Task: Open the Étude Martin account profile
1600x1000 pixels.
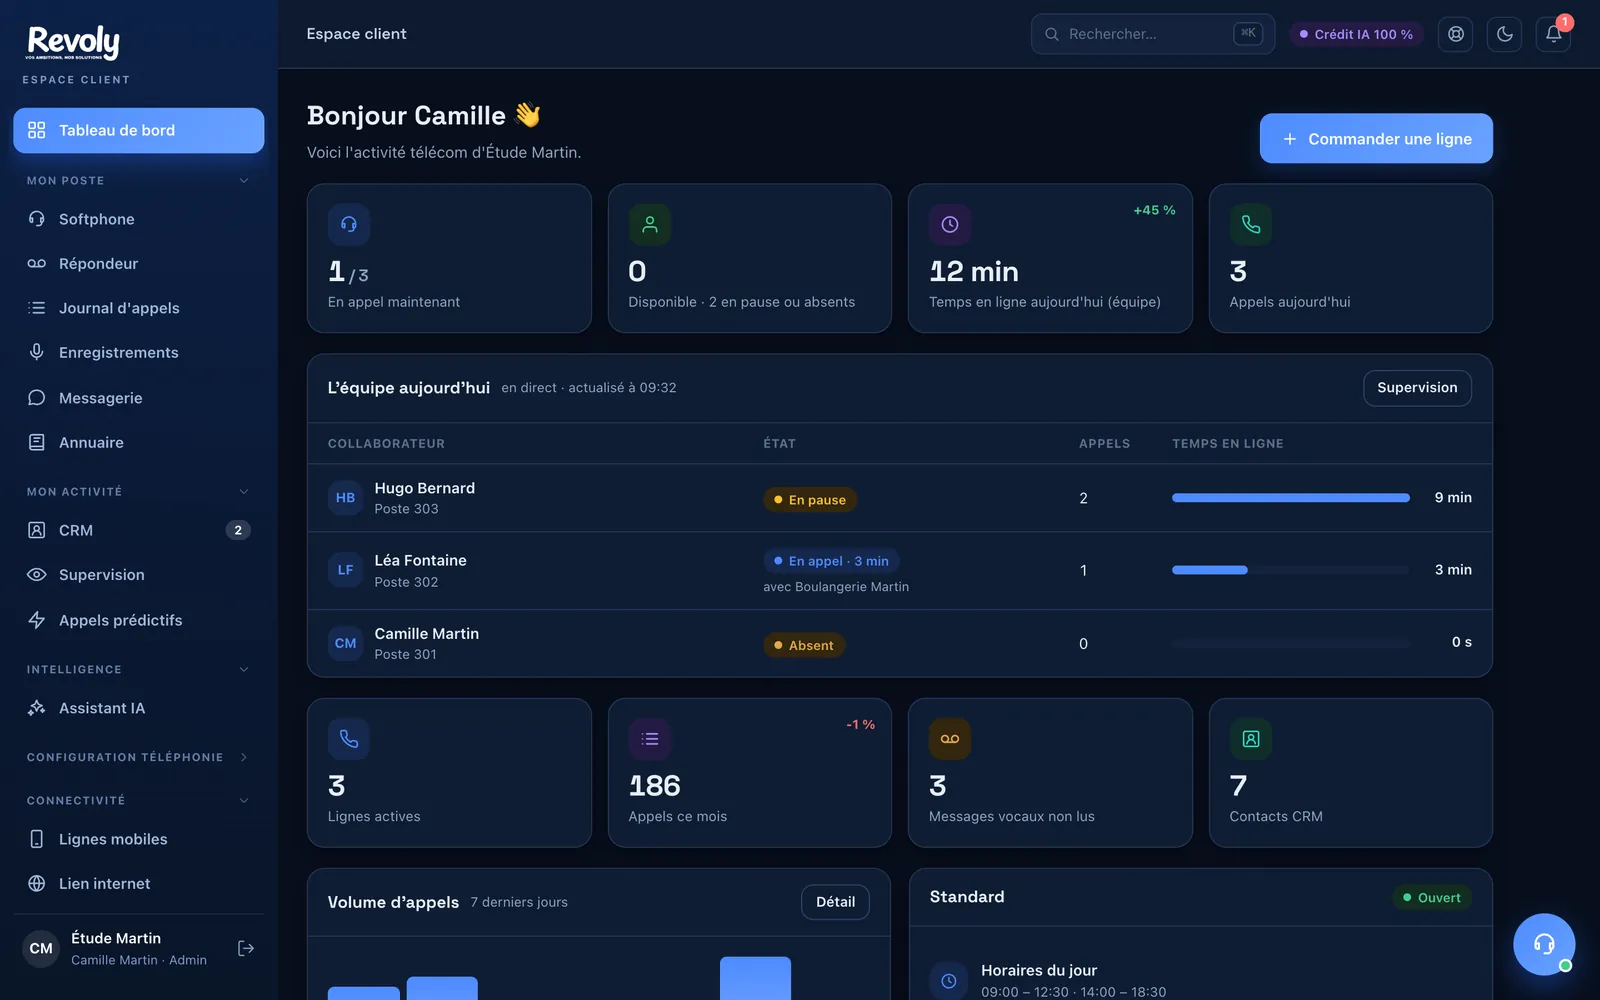Action: [118, 948]
